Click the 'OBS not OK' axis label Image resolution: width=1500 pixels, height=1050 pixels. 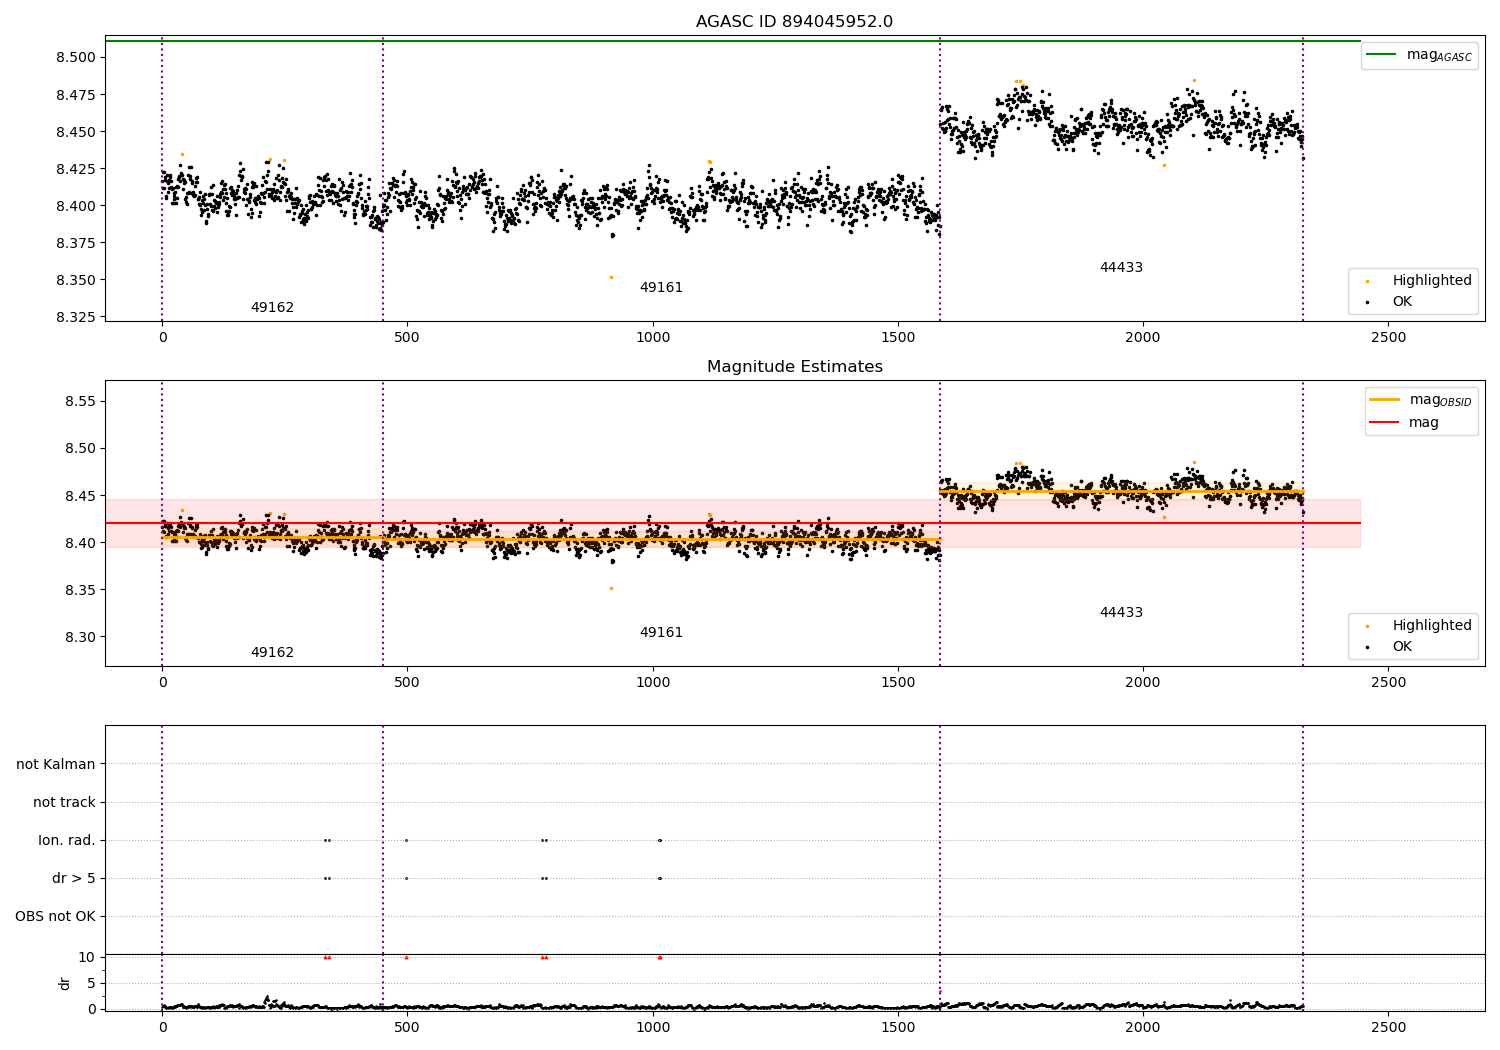(55, 916)
